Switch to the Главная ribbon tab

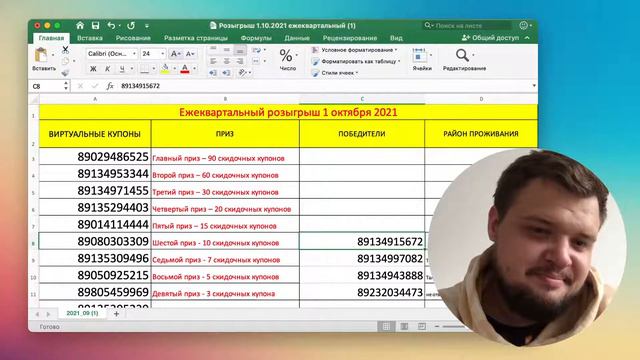pos(51,38)
